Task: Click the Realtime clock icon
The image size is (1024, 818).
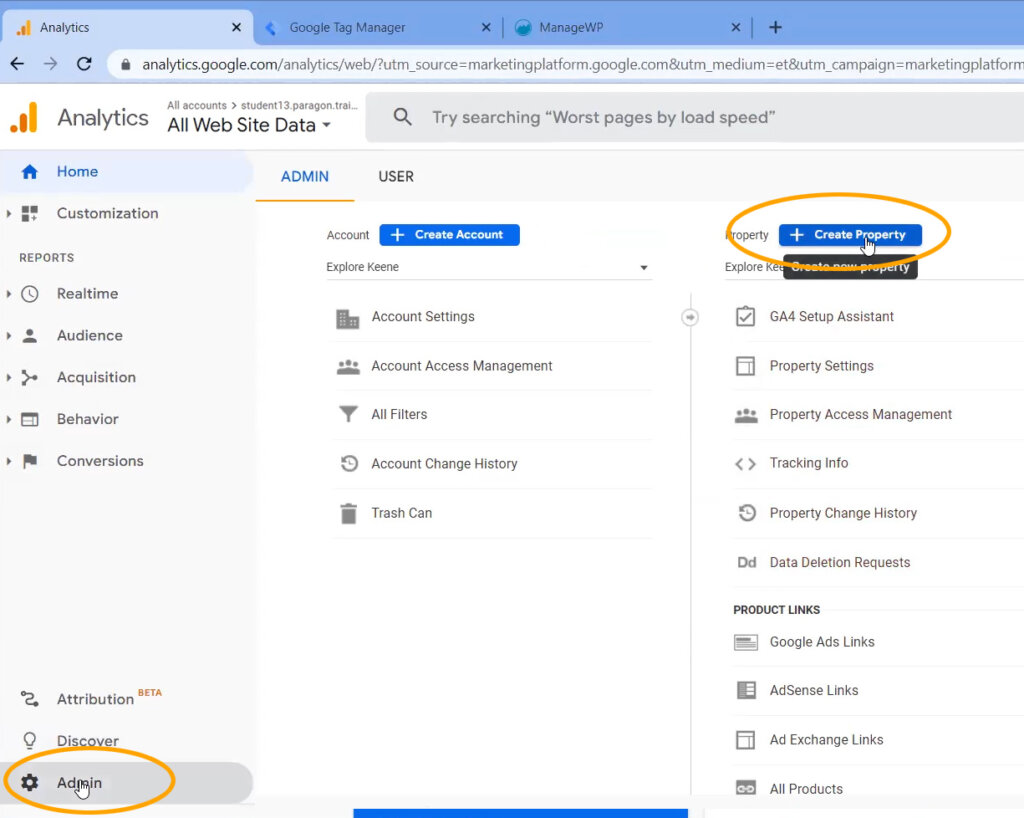Action: 29,294
